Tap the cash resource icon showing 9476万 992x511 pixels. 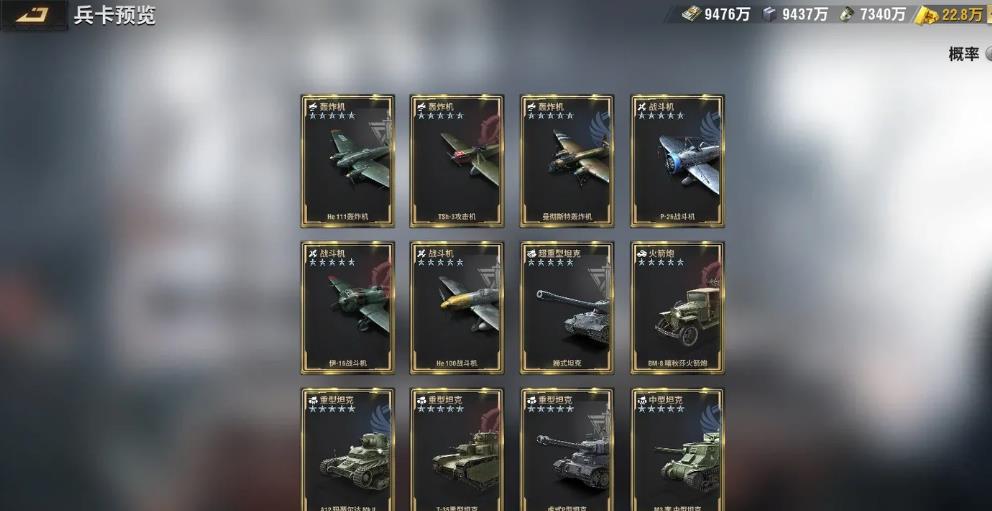691,14
